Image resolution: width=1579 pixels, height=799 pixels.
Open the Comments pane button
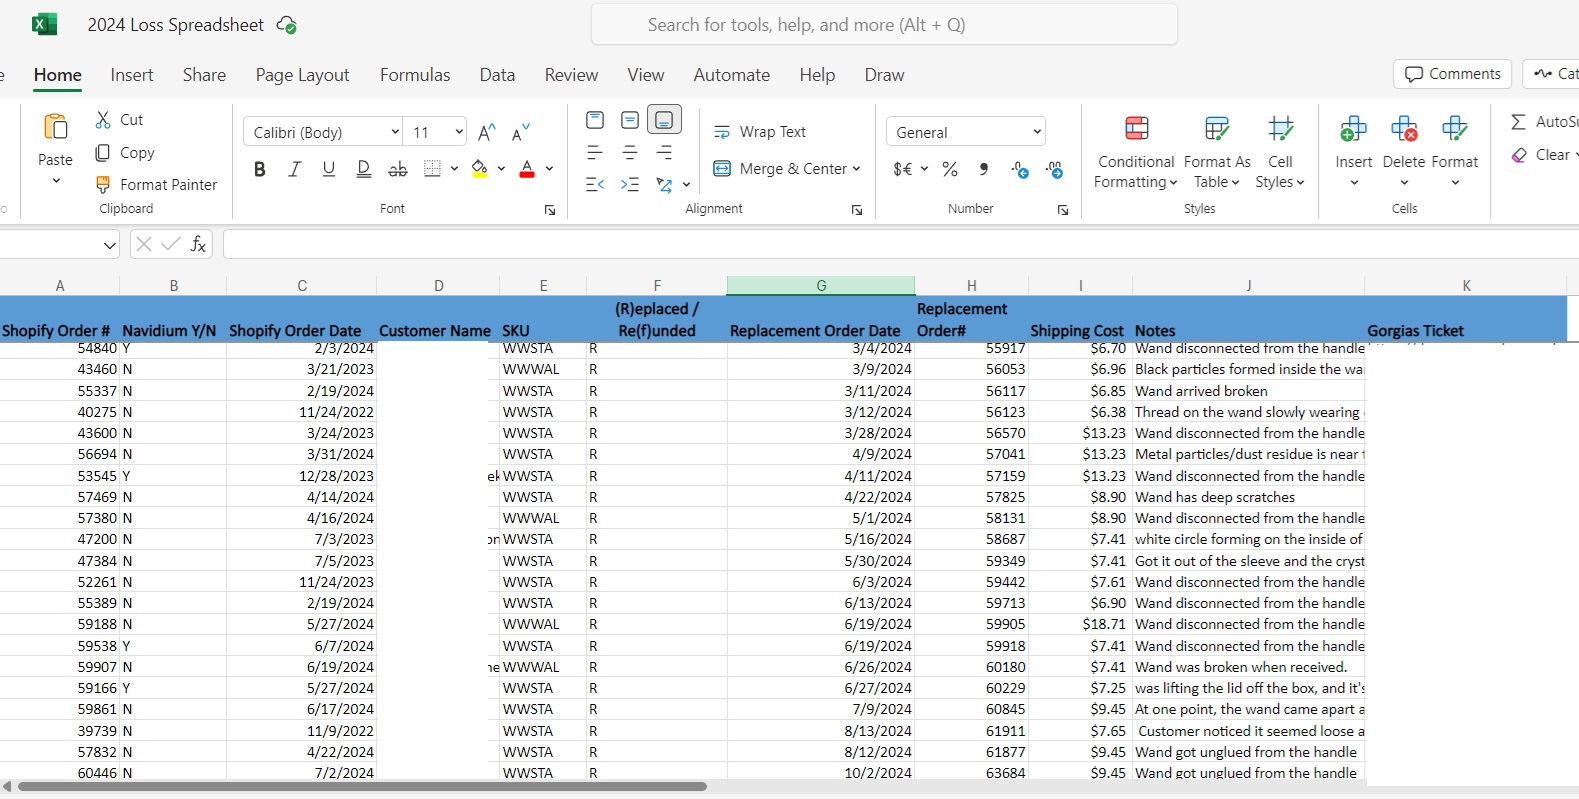click(1452, 74)
